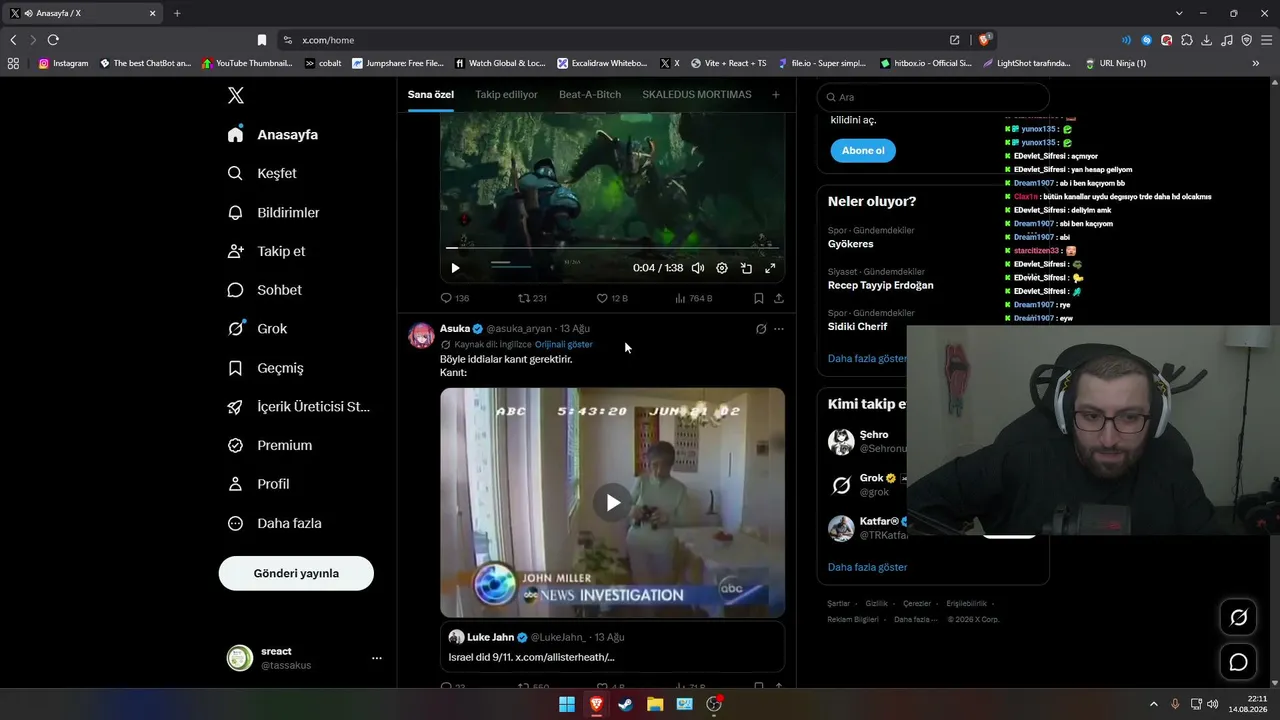Open Sohbet chat messages
This screenshot has height=720, width=1280.
tap(265, 290)
